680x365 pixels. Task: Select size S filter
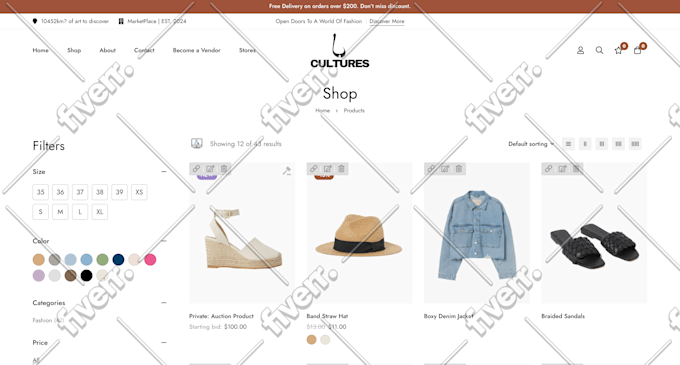40,212
